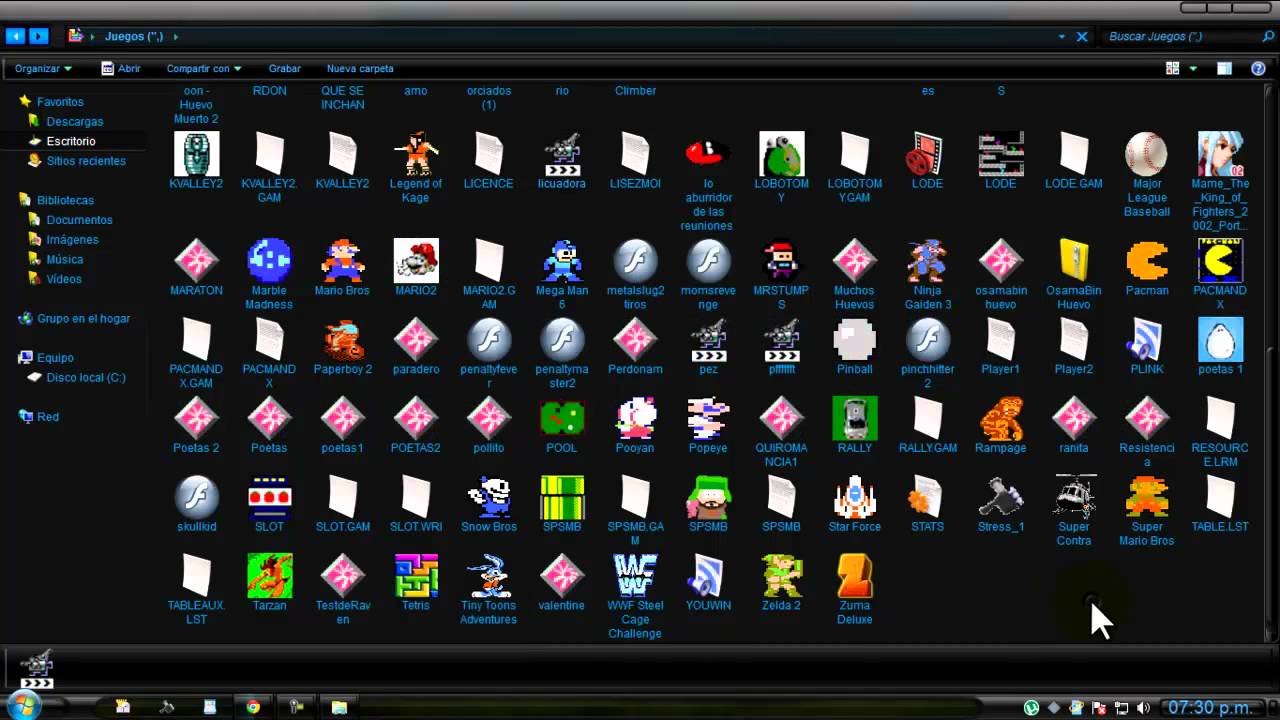Open the Snow Bros game icon
This screenshot has width=1280, height=720.
tap(489, 497)
